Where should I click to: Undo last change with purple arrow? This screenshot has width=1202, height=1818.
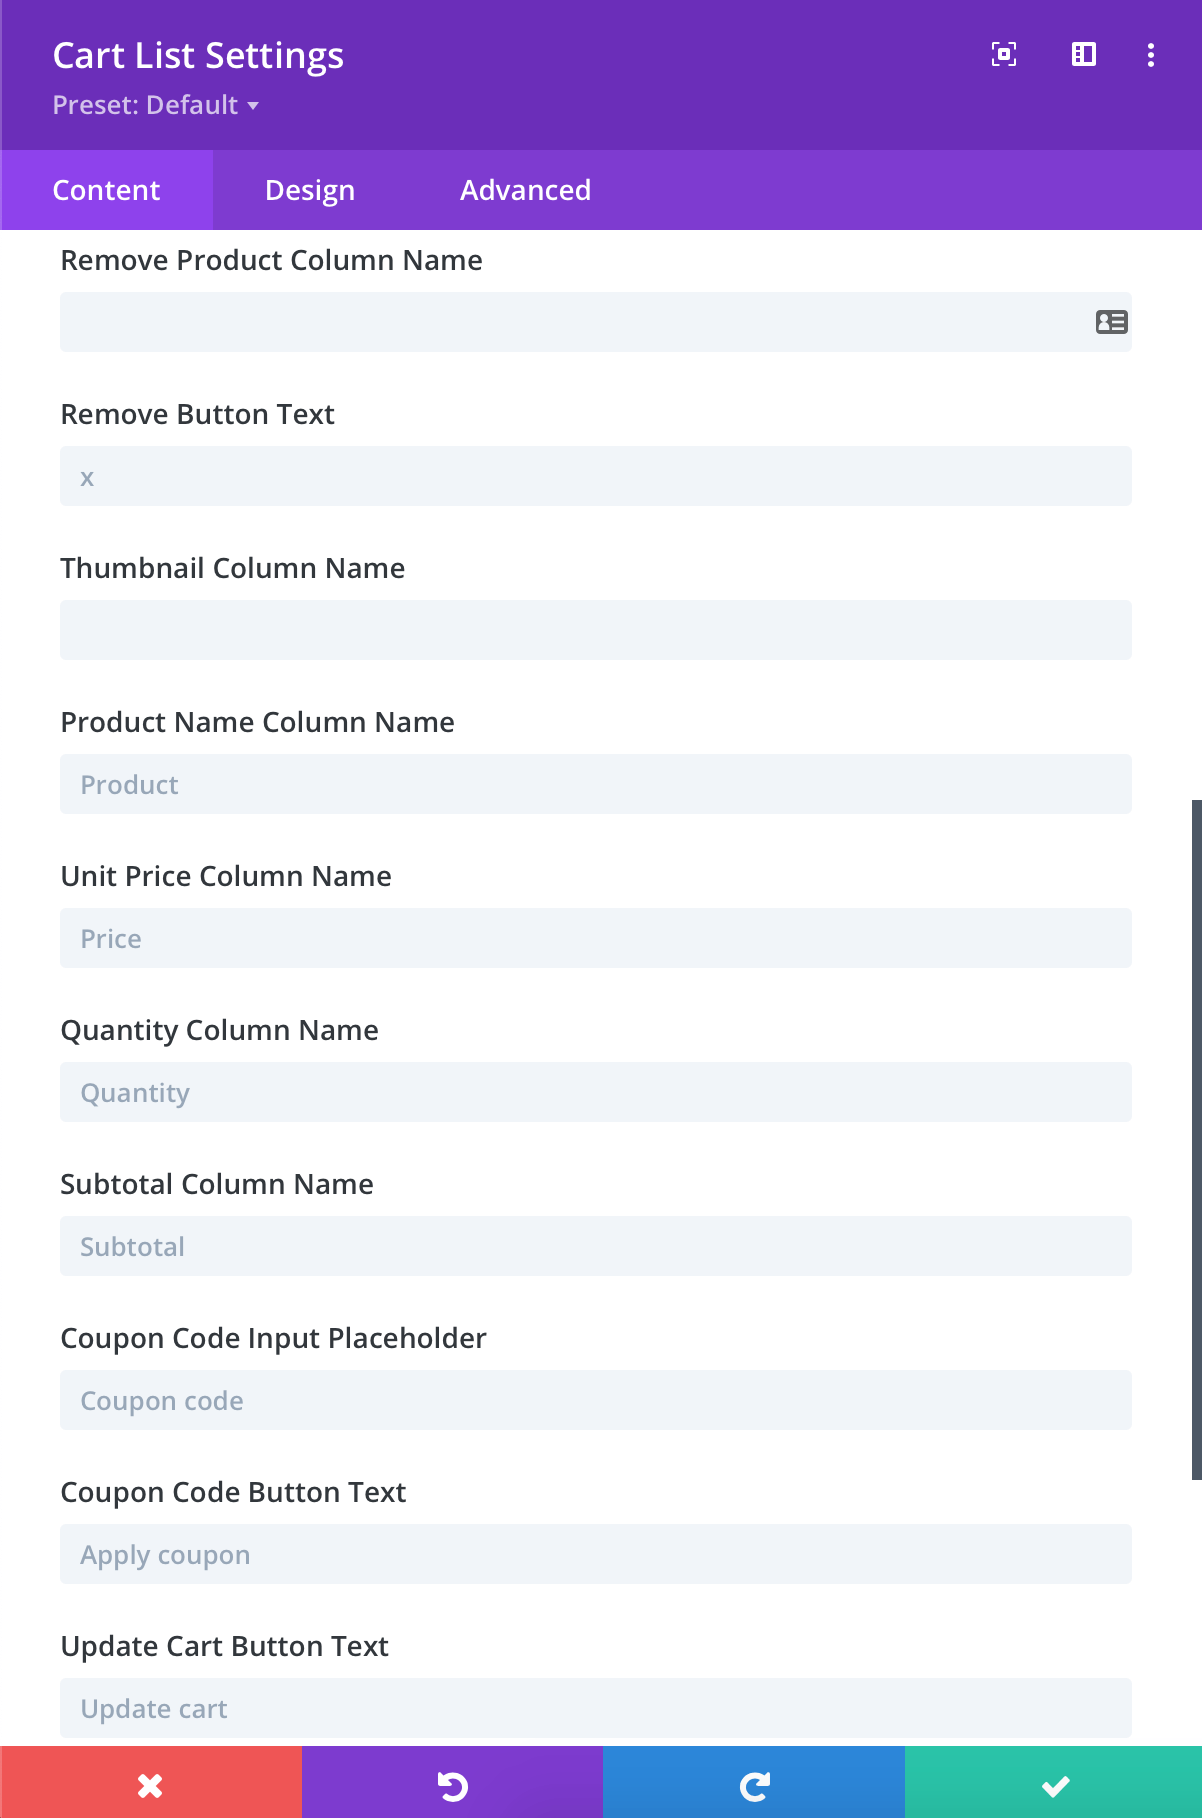click(x=452, y=1784)
